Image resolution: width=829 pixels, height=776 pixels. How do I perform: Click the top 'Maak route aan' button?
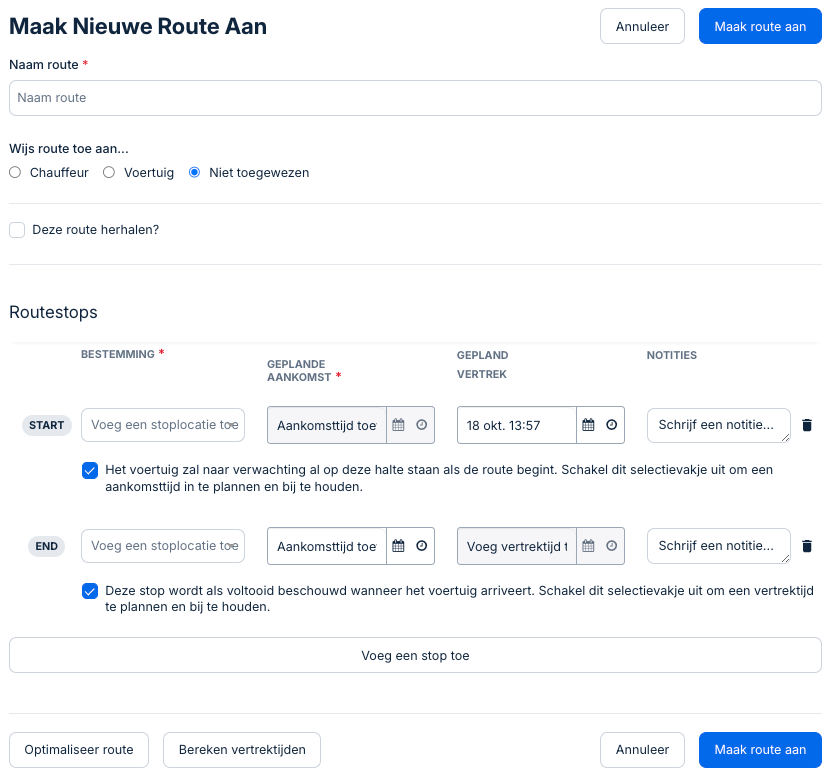(760, 27)
